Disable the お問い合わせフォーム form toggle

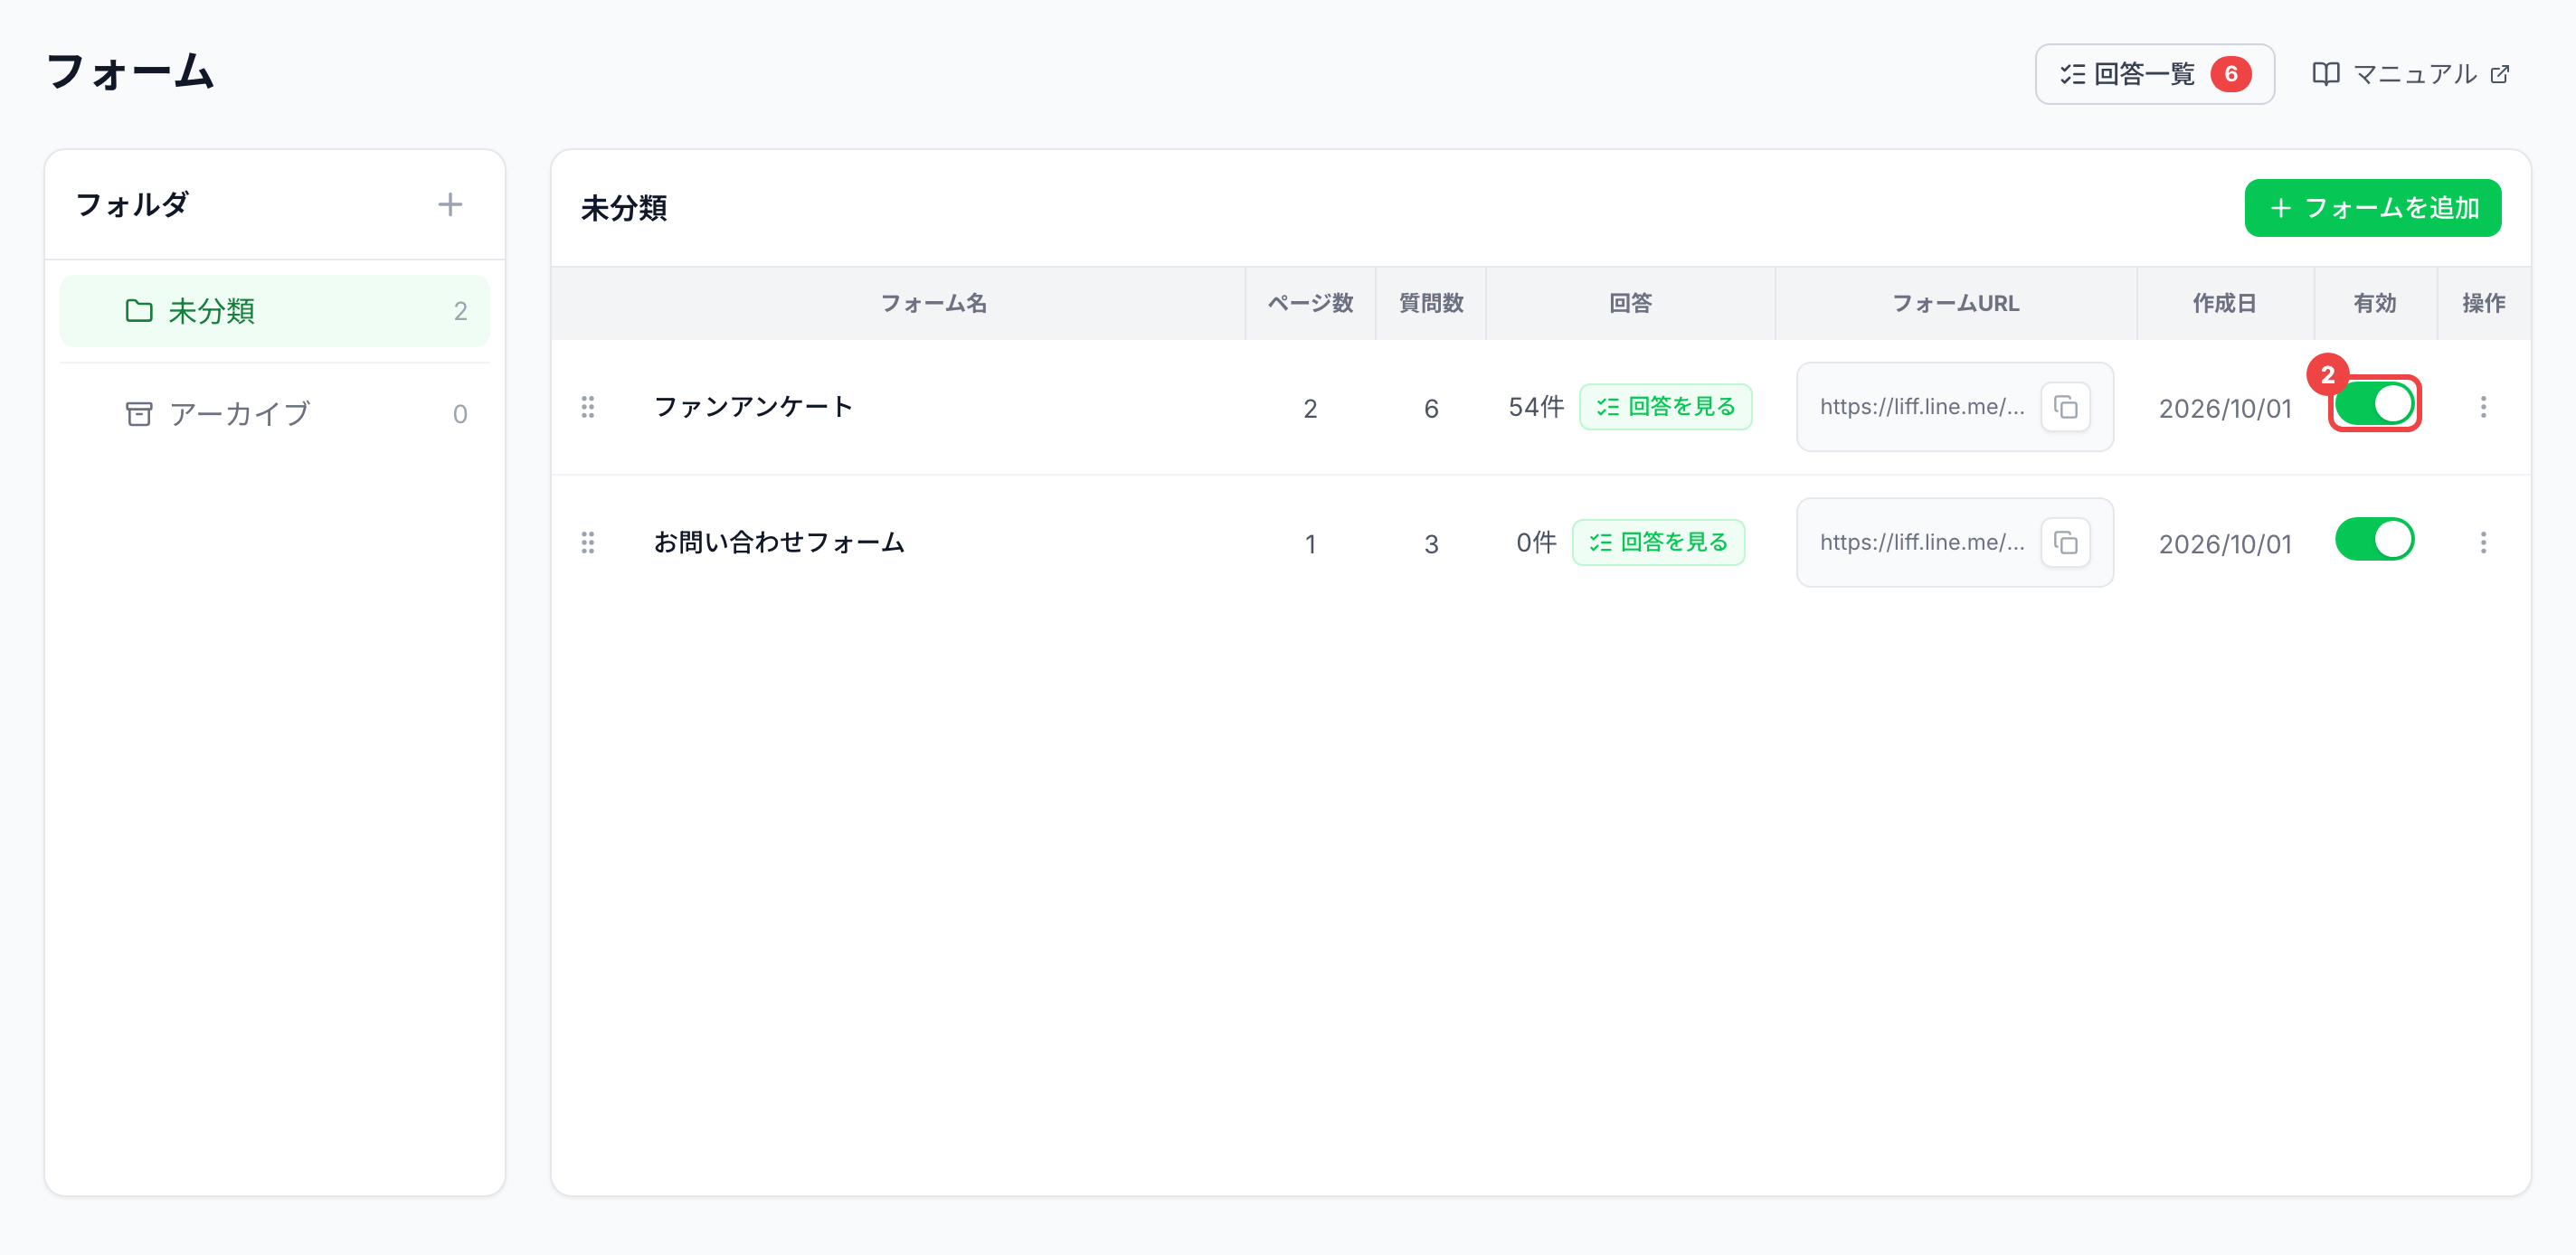click(2374, 540)
